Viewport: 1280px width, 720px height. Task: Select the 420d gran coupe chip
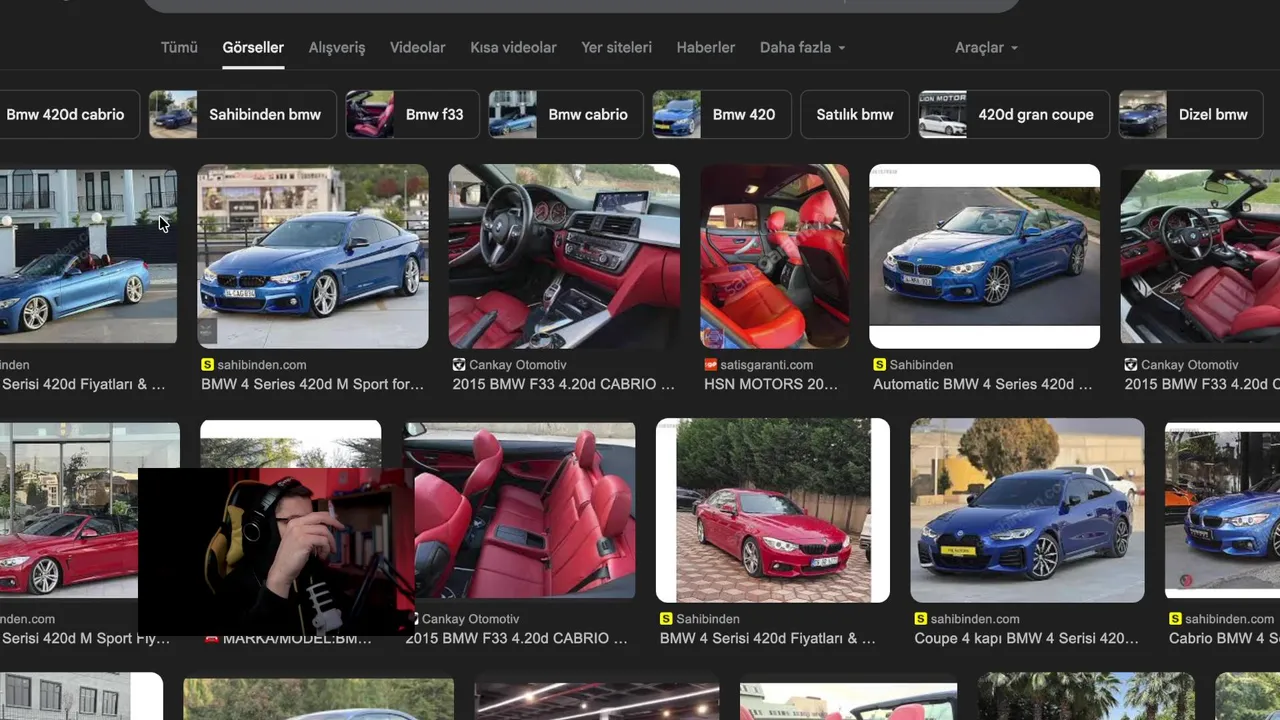coord(1014,114)
